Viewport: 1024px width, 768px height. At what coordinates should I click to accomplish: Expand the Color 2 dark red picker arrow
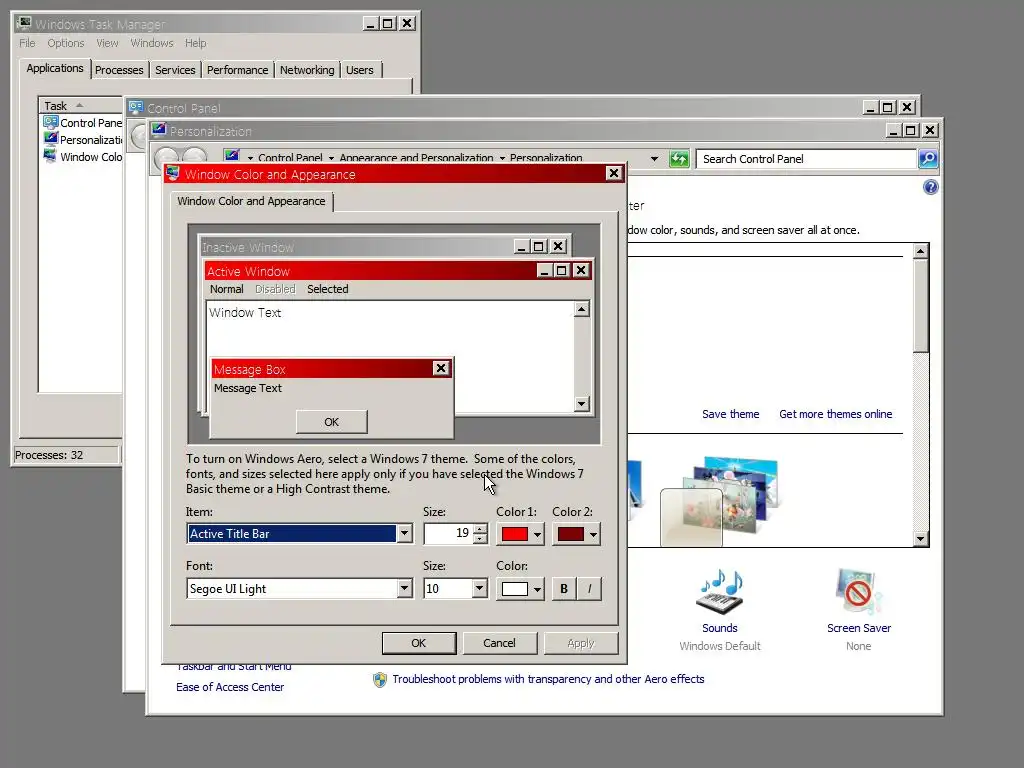pyautogui.click(x=593, y=534)
